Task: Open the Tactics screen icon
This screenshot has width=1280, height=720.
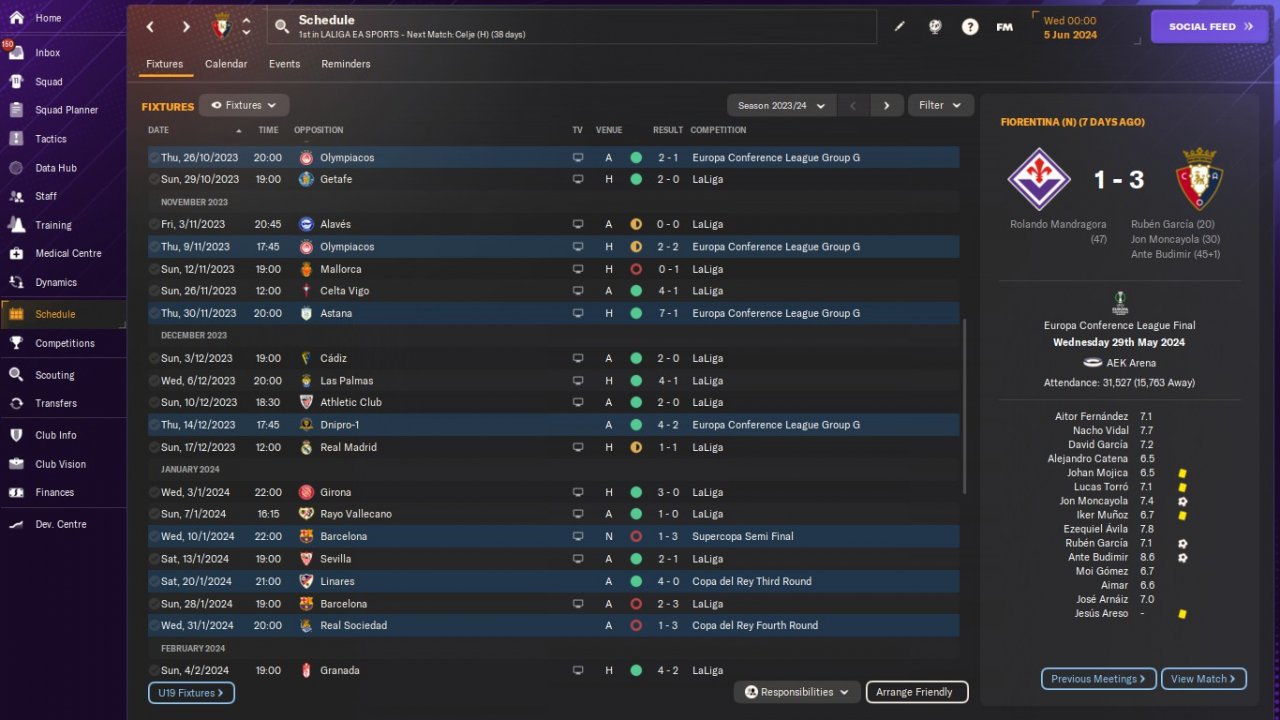Action: coord(16,139)
